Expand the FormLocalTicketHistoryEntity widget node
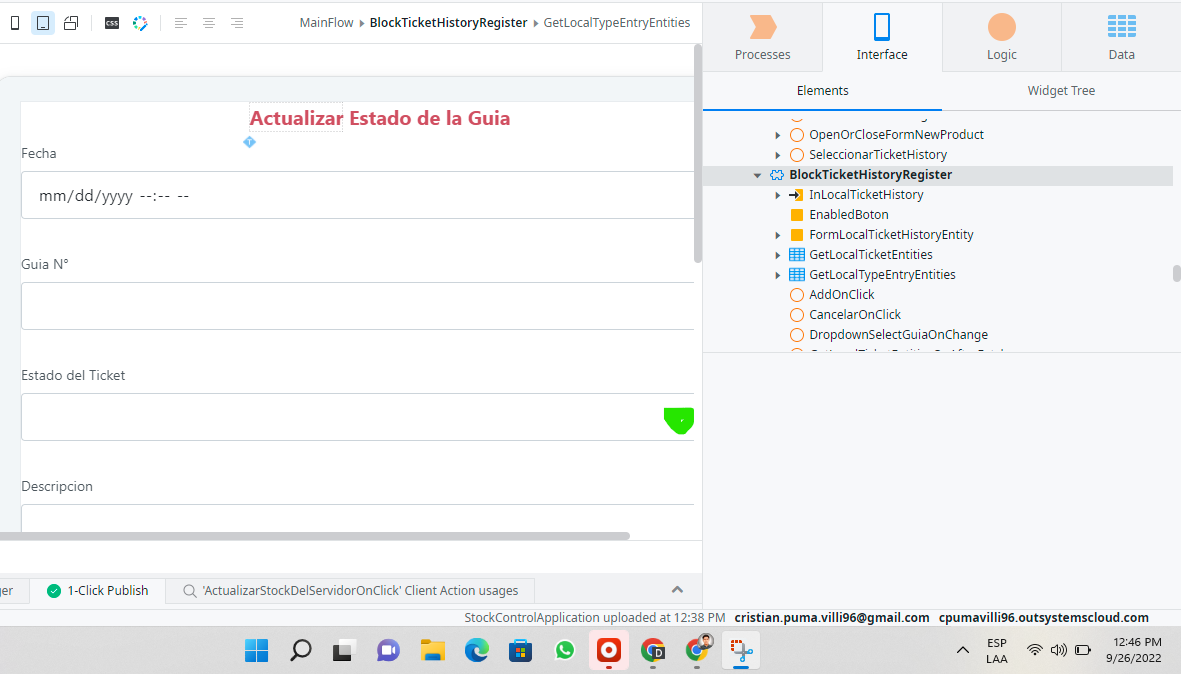 coord(778,234)
